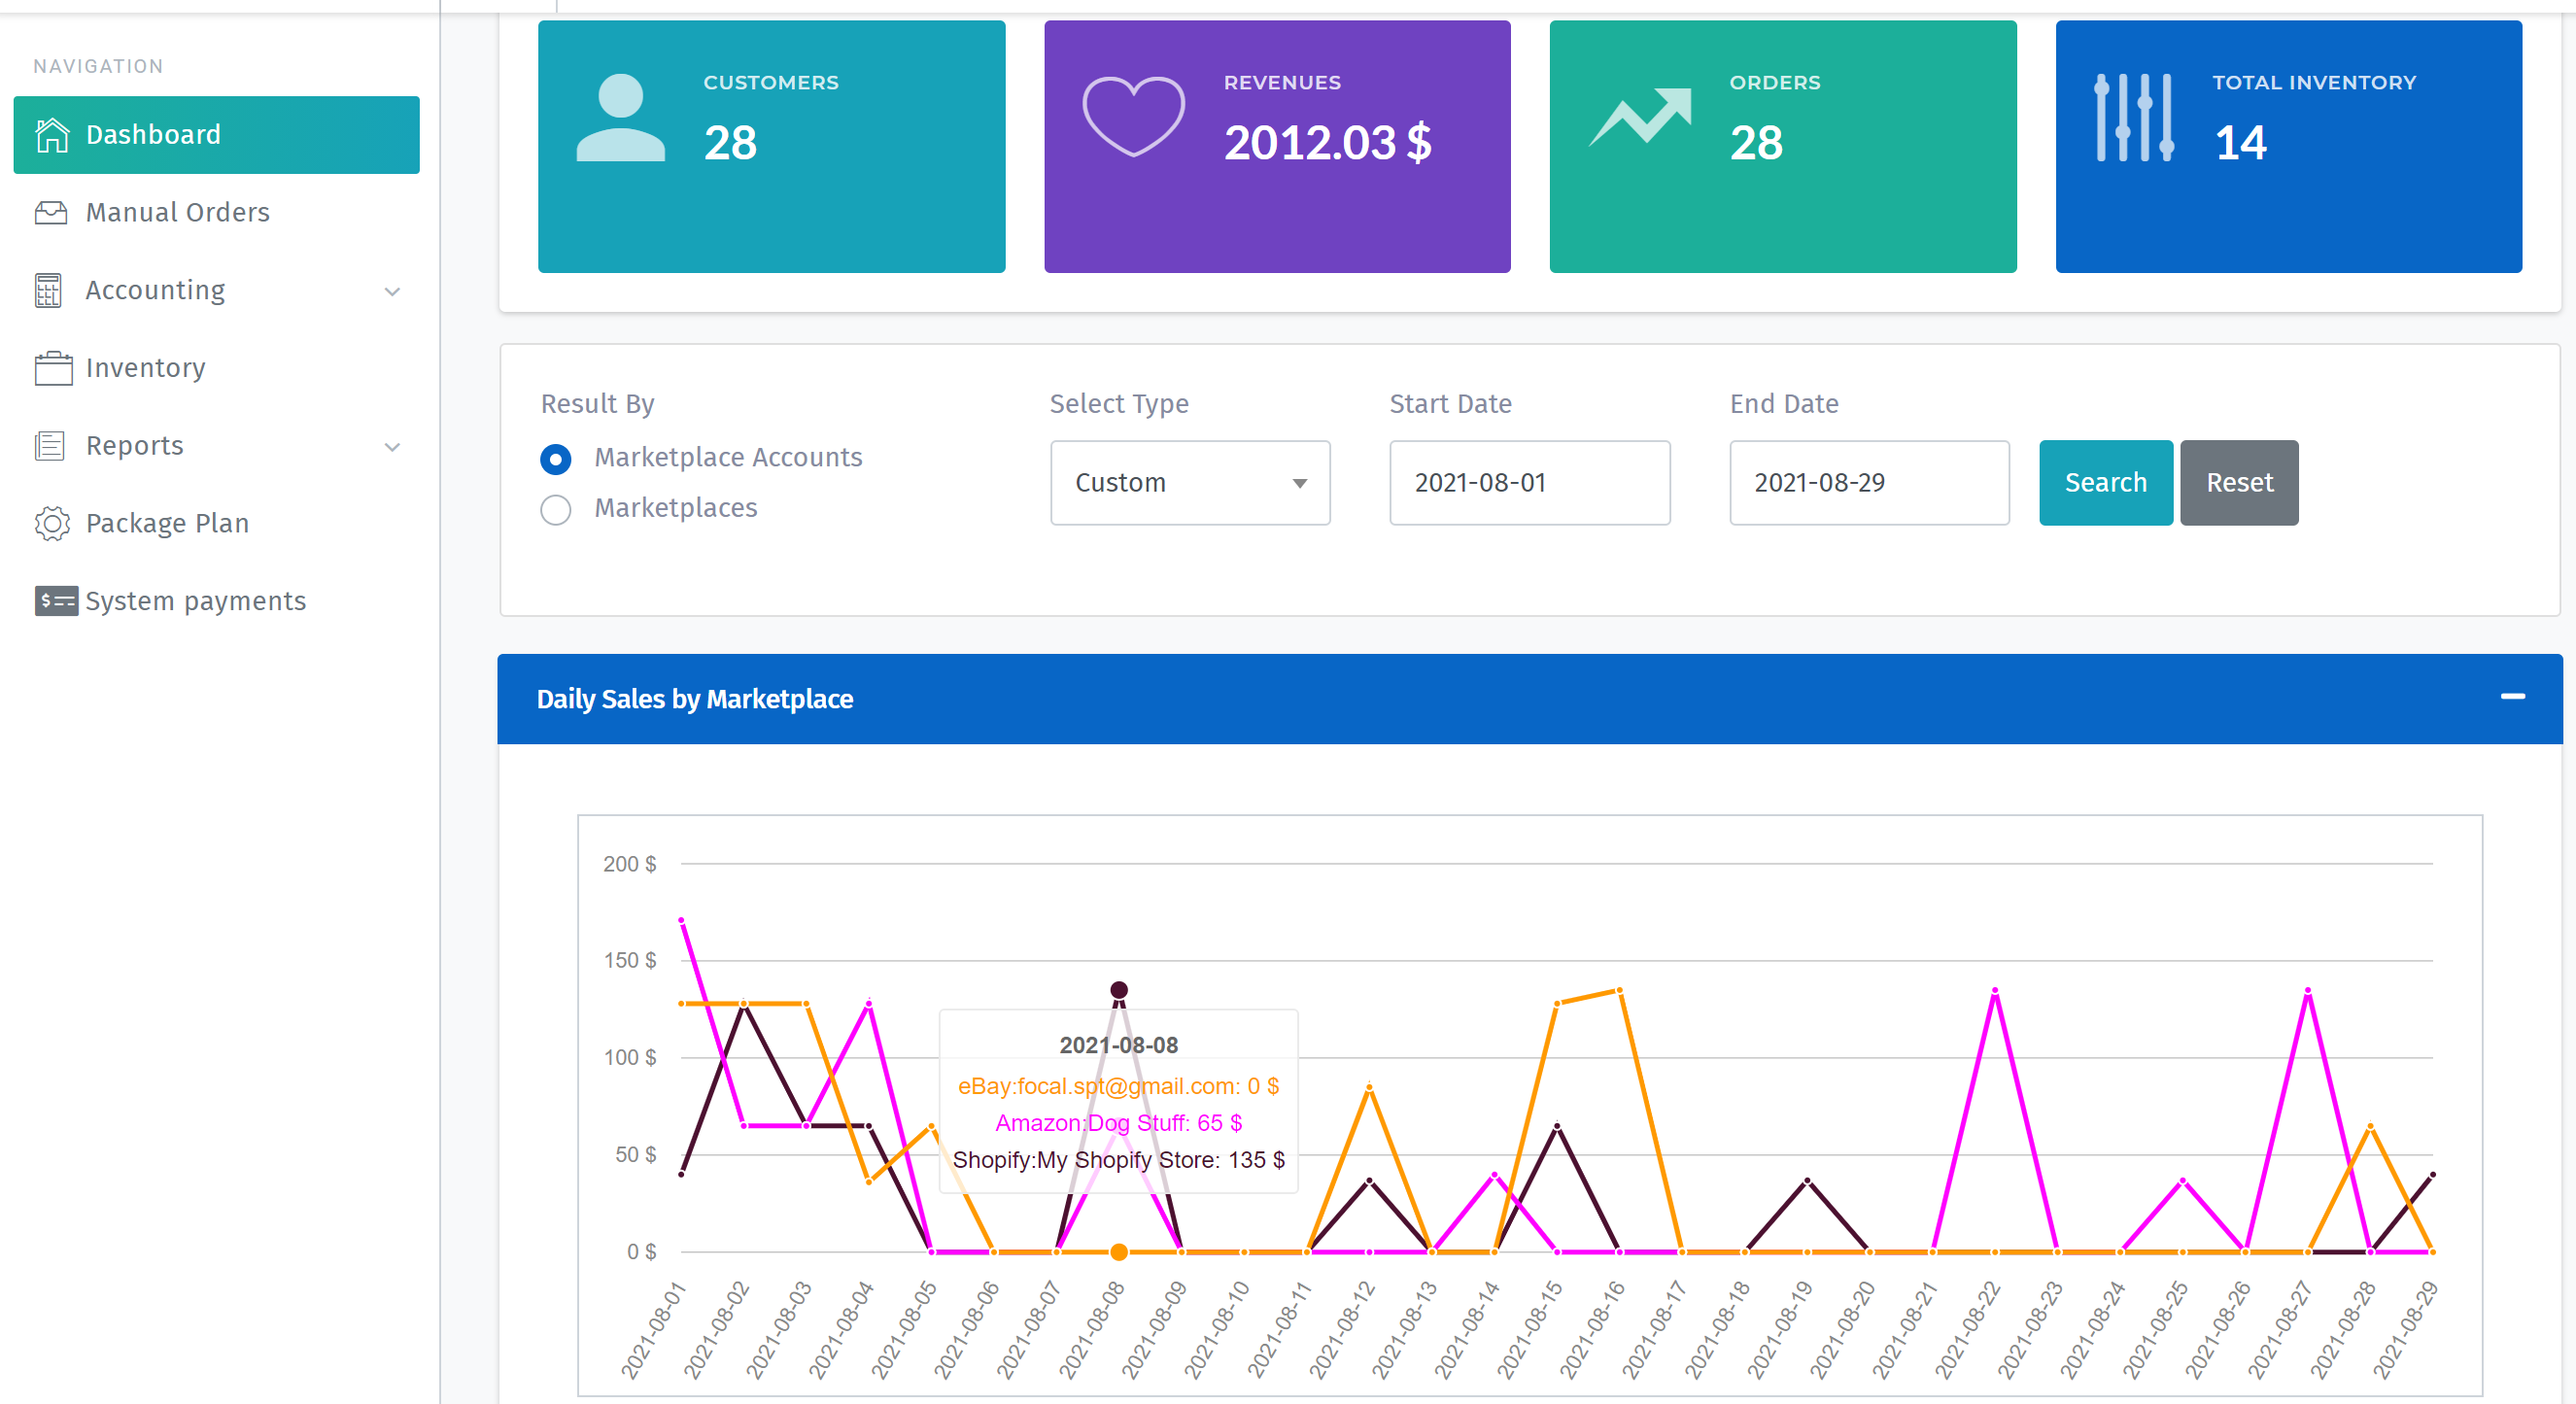This screenshot has height=1404, width=2576.
Task: Go to System payments page
Action: pos(195,600)
